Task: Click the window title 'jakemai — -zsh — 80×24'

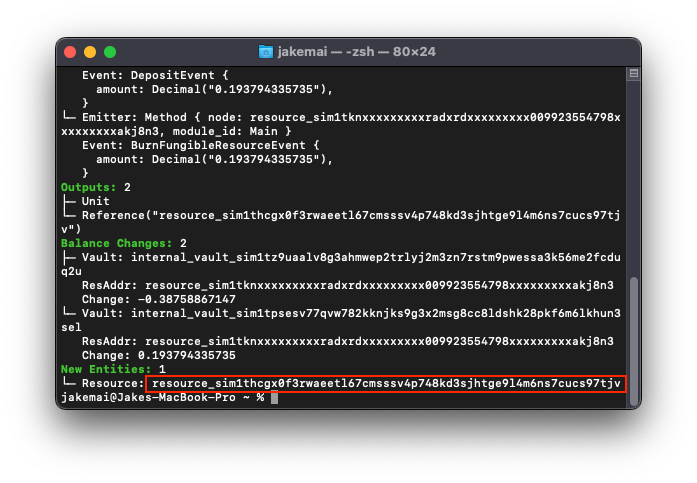Action: click(x=357, y=51)
